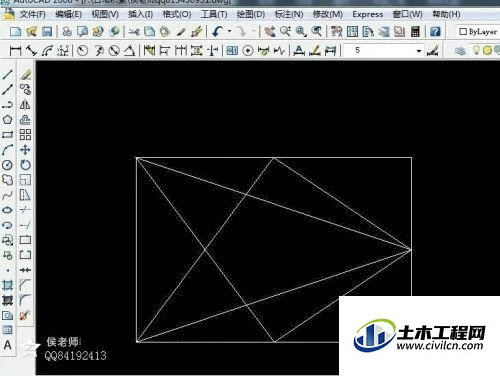Click the Undo arrow icon
The height and width of the screenshot is (376, 500).
217,32
